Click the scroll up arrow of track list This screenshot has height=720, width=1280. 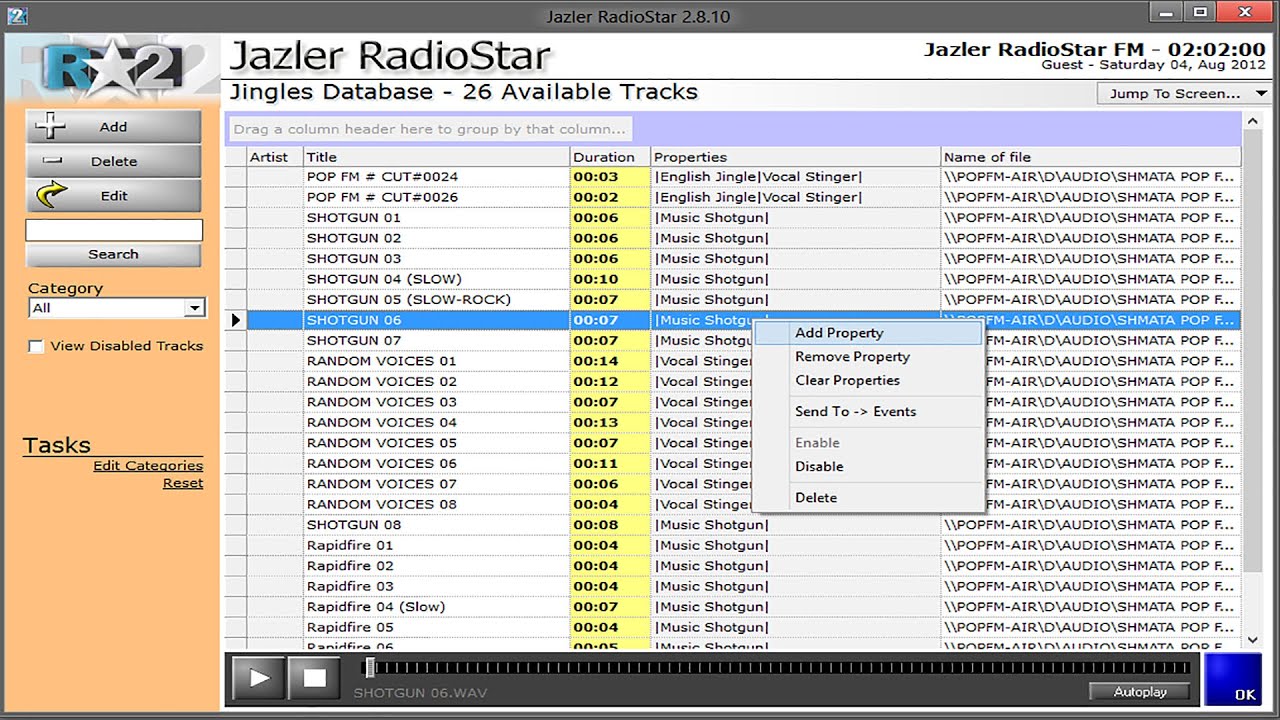coord(1253,122)
